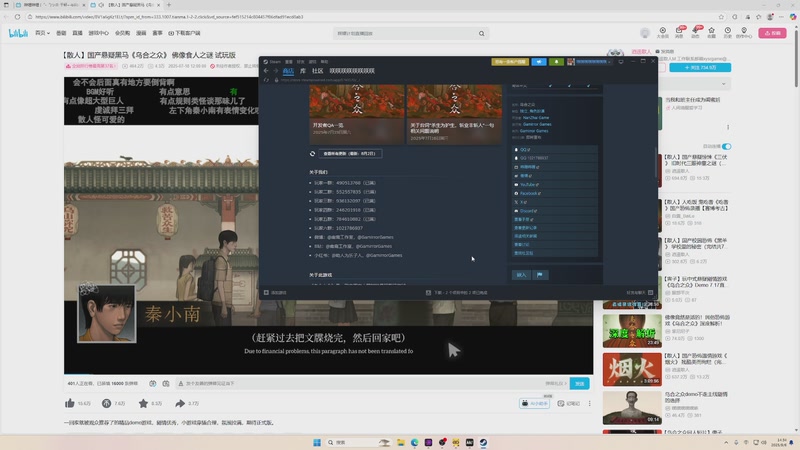
Task: Open Steam icon on the Windows taskbar
Action: [483, 442]
